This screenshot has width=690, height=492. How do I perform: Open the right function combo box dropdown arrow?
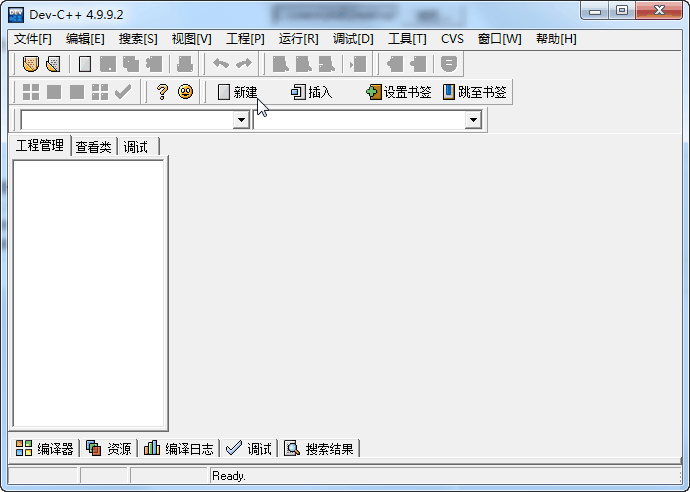[473, 120]
